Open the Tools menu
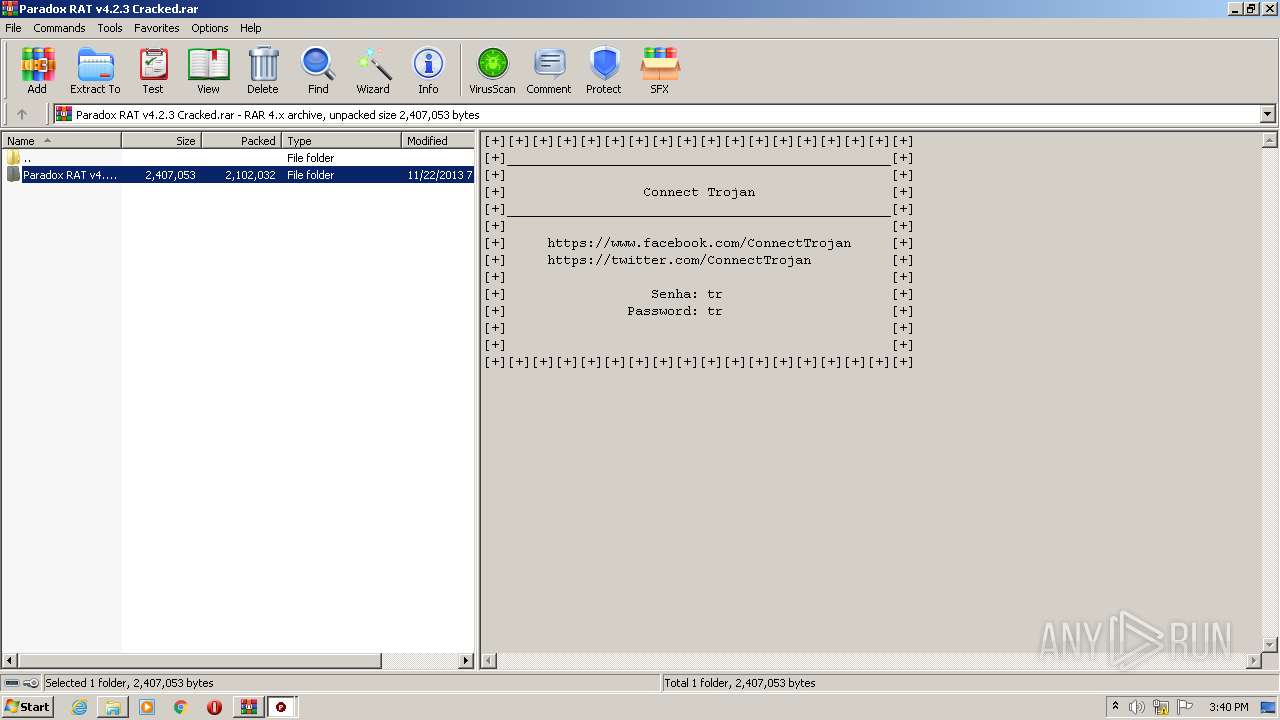 click(110, 28)
